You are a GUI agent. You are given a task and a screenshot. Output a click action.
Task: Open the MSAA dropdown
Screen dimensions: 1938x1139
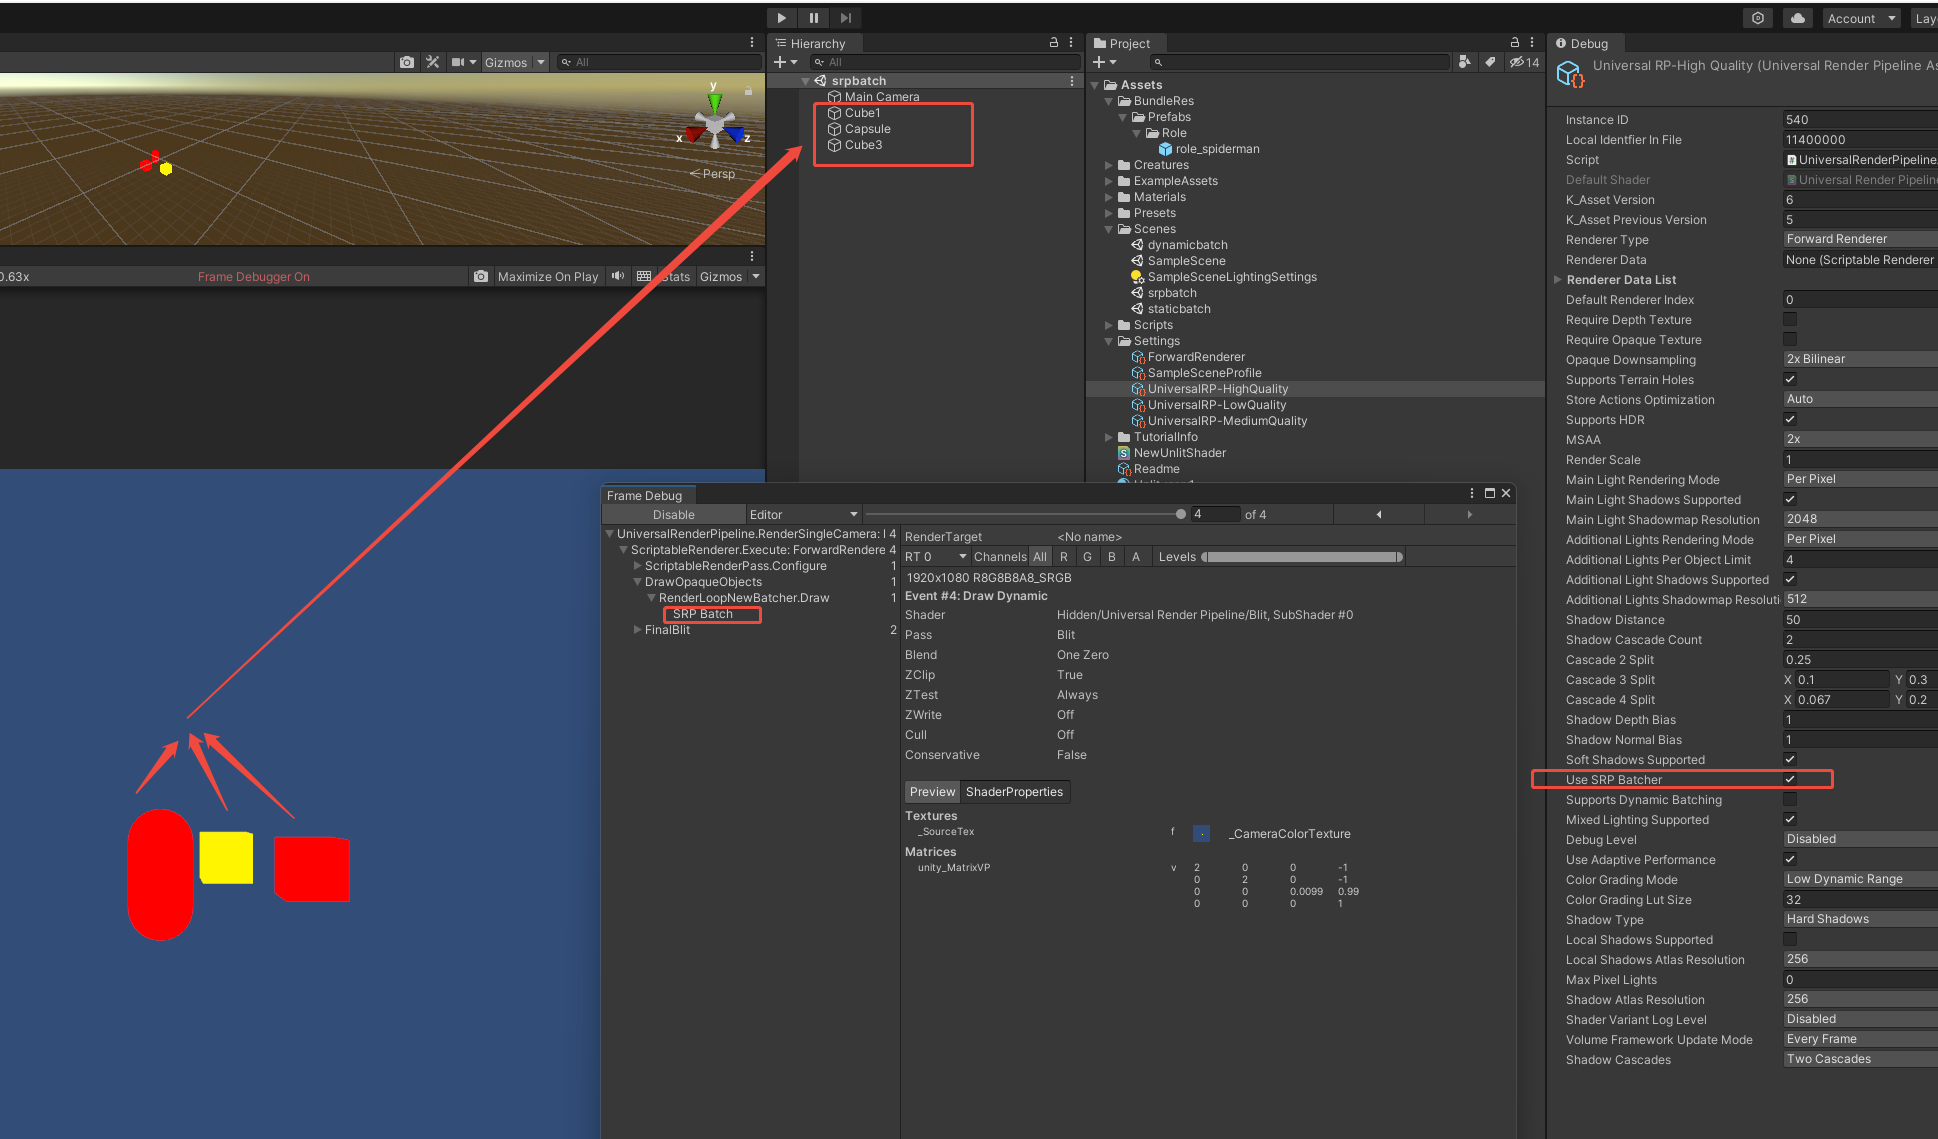(x=1858, y=440)
